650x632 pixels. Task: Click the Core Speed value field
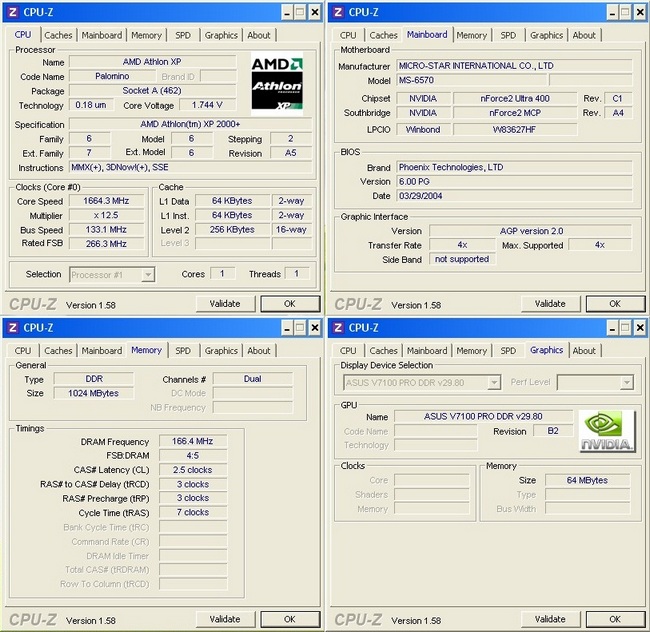coord(112,201)
